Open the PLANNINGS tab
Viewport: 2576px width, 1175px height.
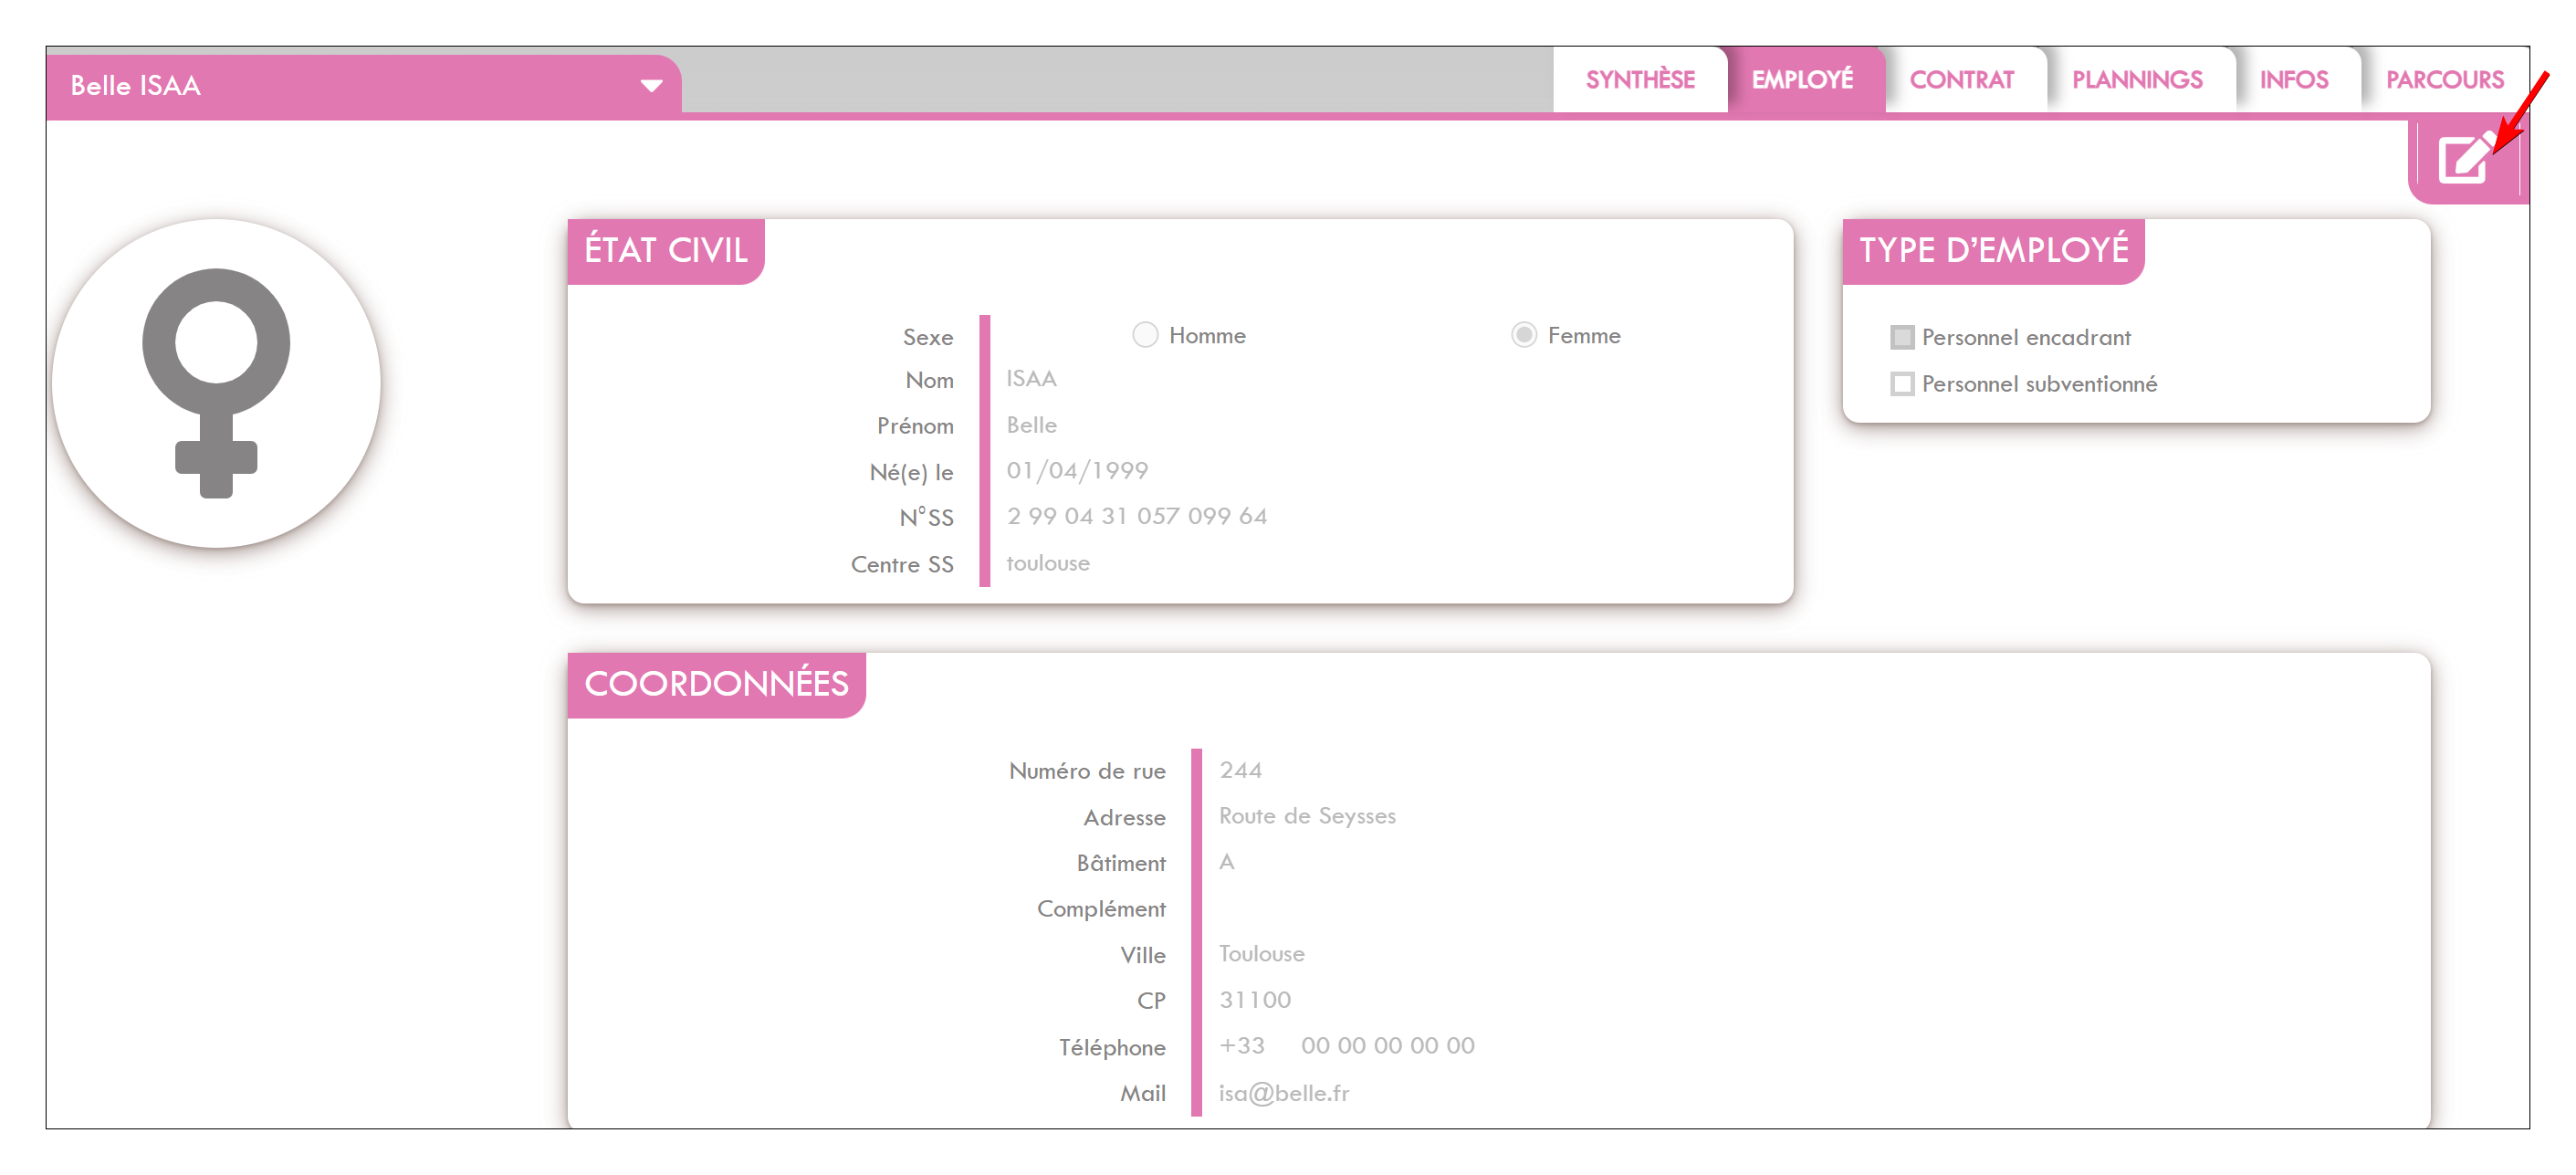pos(2137,80)
